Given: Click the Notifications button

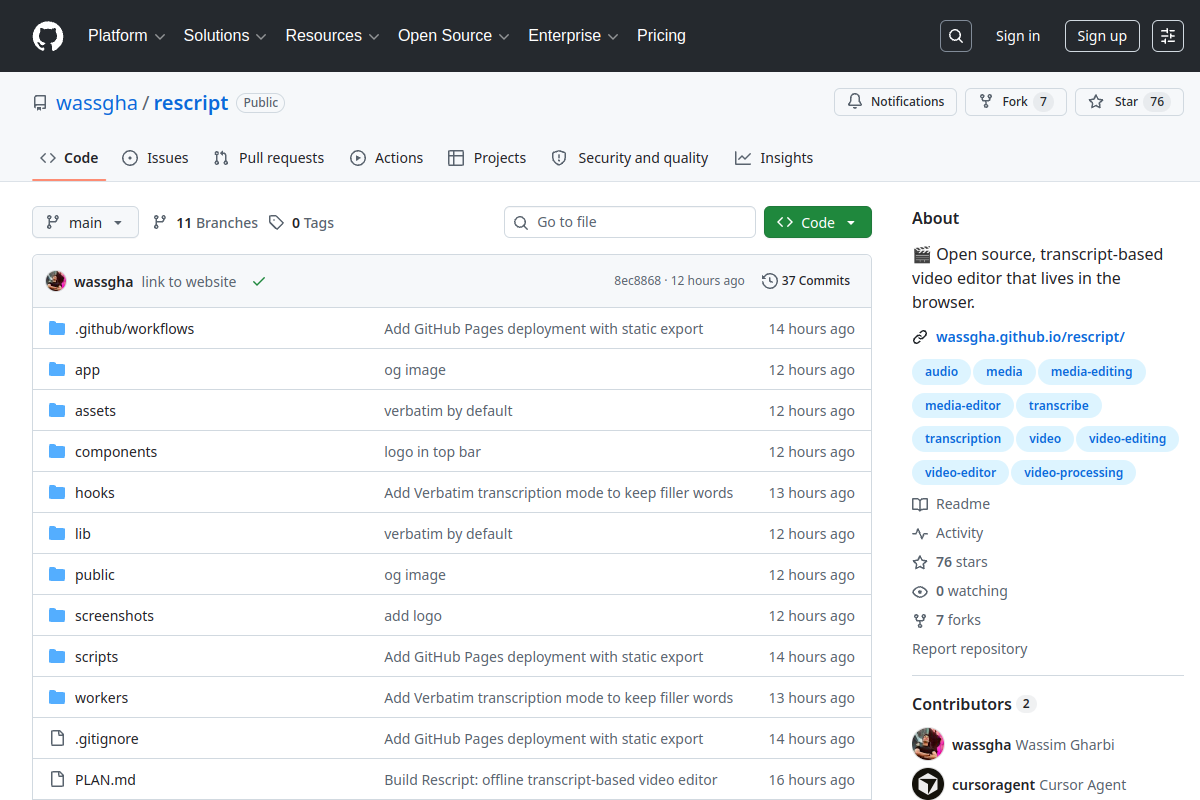Looking at the screenshot, I should pyautogui.click(x=895, y=102).
